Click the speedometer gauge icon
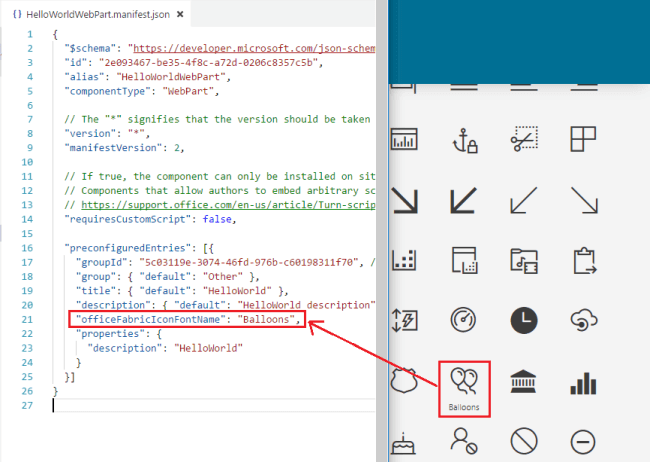This screenshot has width=650, height=462. point(463,320)
